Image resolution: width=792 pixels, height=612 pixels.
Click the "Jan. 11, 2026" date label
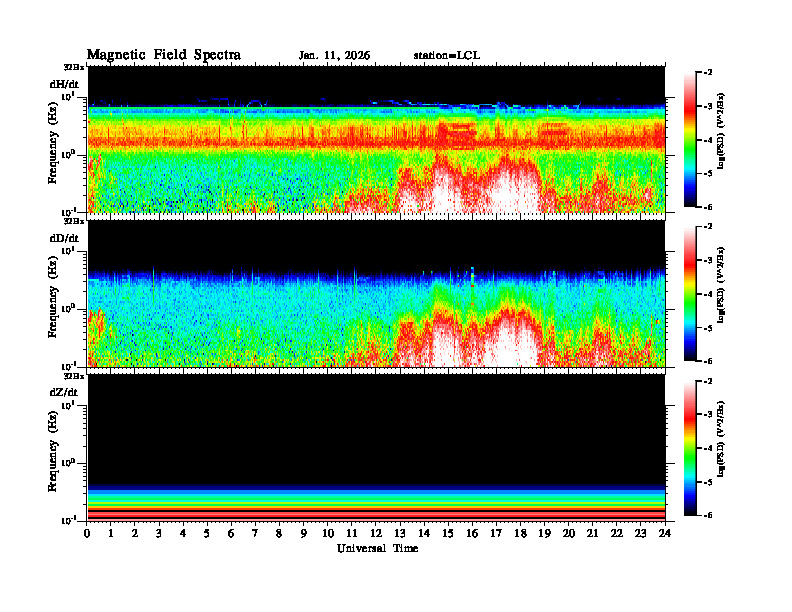(x=334, y=56)
